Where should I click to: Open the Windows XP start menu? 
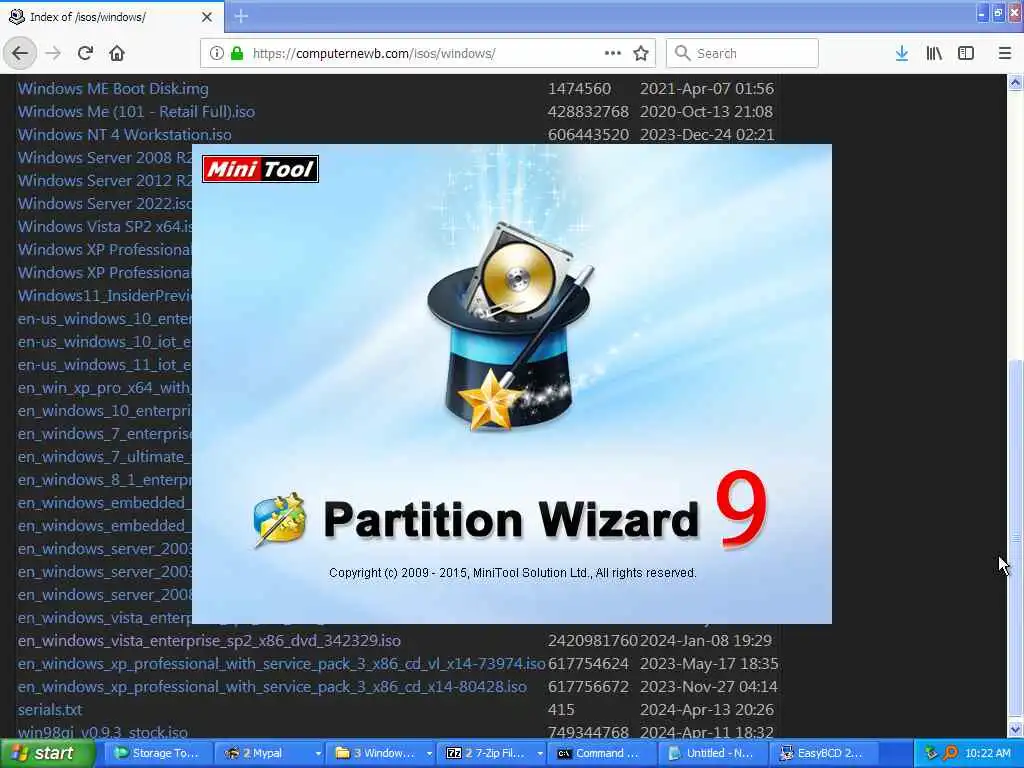[46, 753]
